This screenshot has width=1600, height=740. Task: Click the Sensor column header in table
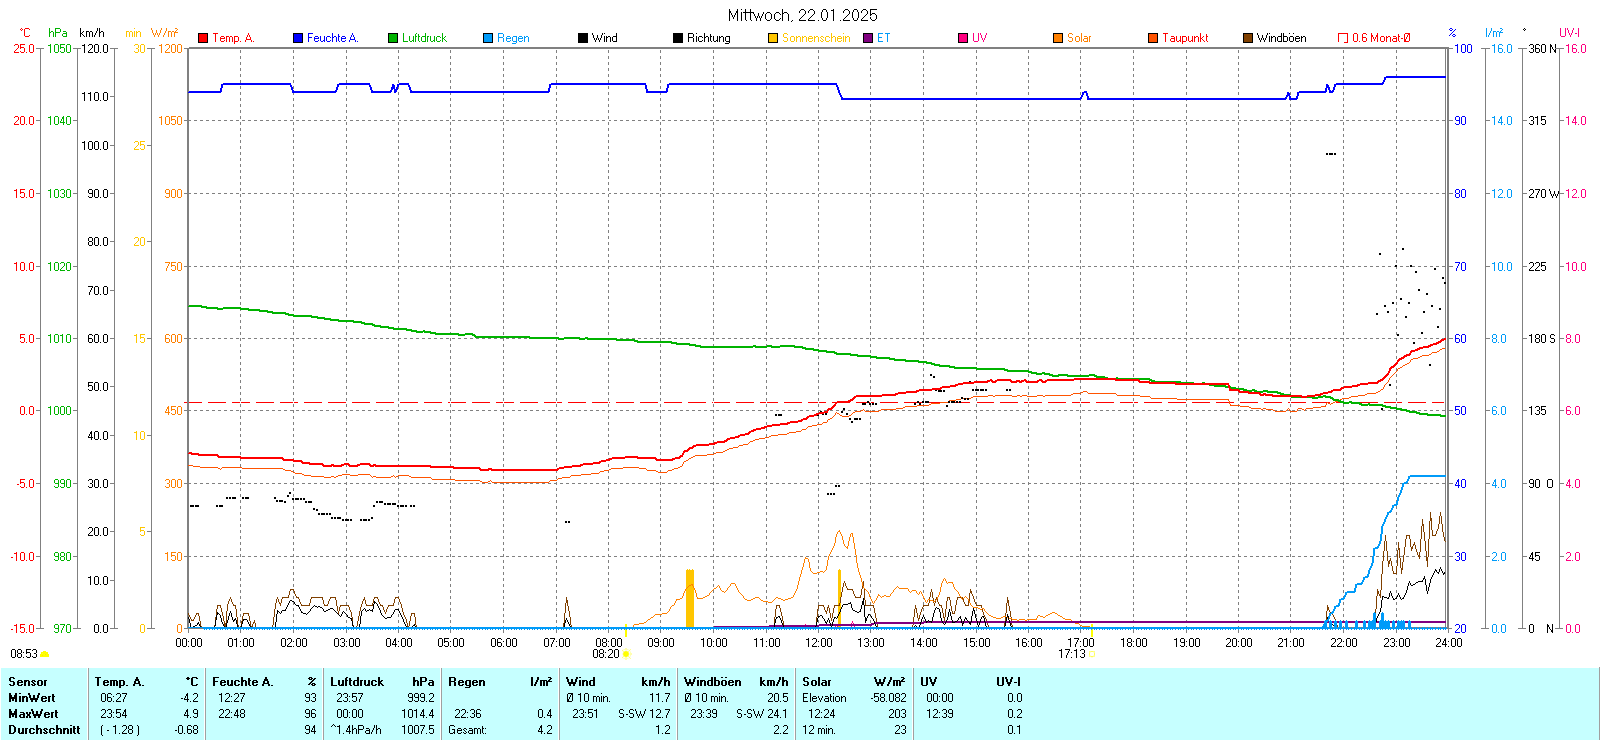pos(28,682)
